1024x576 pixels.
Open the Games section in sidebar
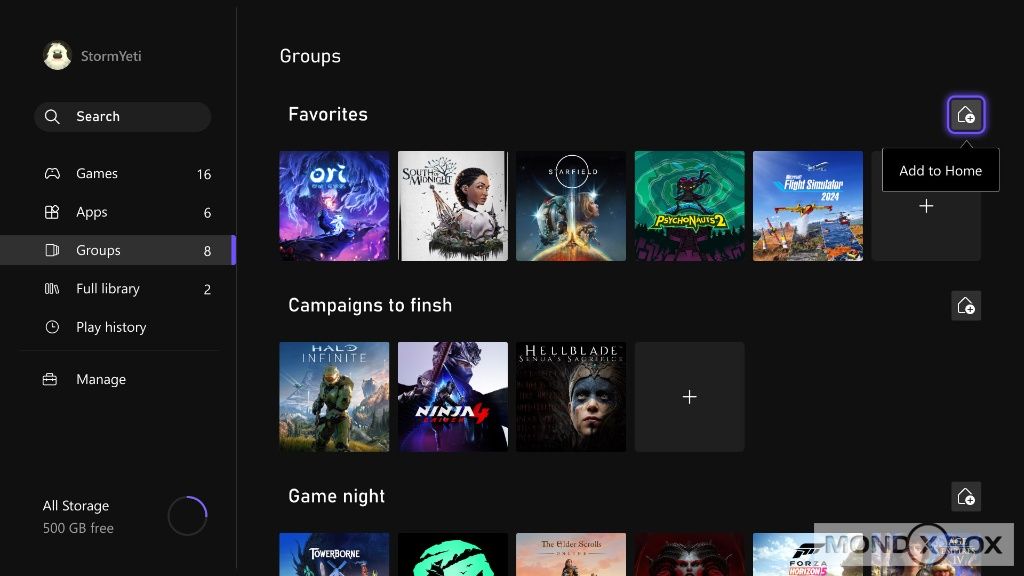[97, 174]
